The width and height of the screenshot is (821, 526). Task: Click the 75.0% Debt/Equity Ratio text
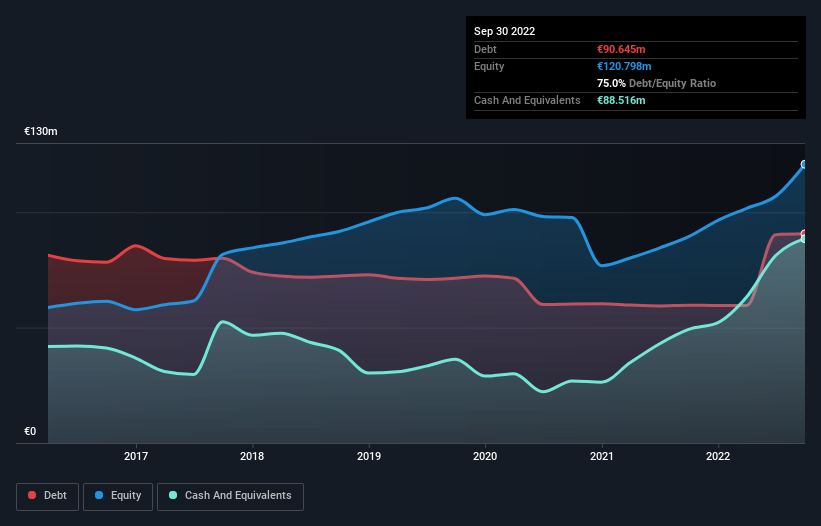pos(657,83)
